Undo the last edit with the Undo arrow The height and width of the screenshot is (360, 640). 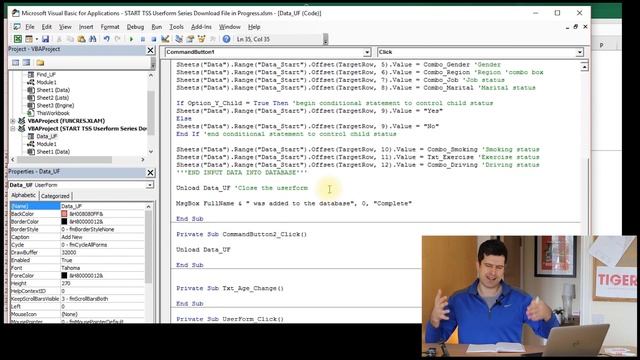click(x=107, y=39)
